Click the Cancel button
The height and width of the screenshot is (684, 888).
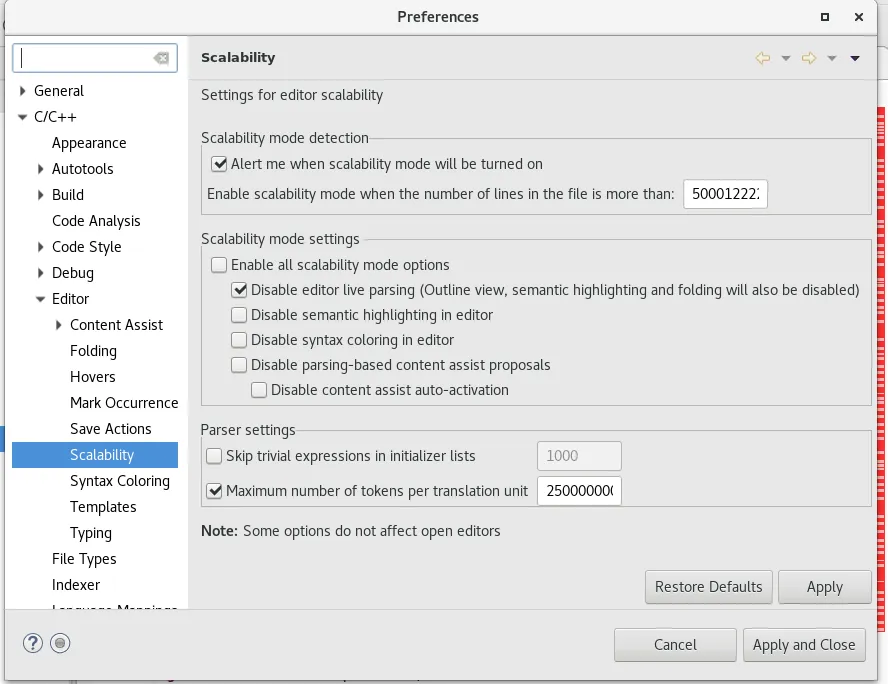(x=675, y=645)
